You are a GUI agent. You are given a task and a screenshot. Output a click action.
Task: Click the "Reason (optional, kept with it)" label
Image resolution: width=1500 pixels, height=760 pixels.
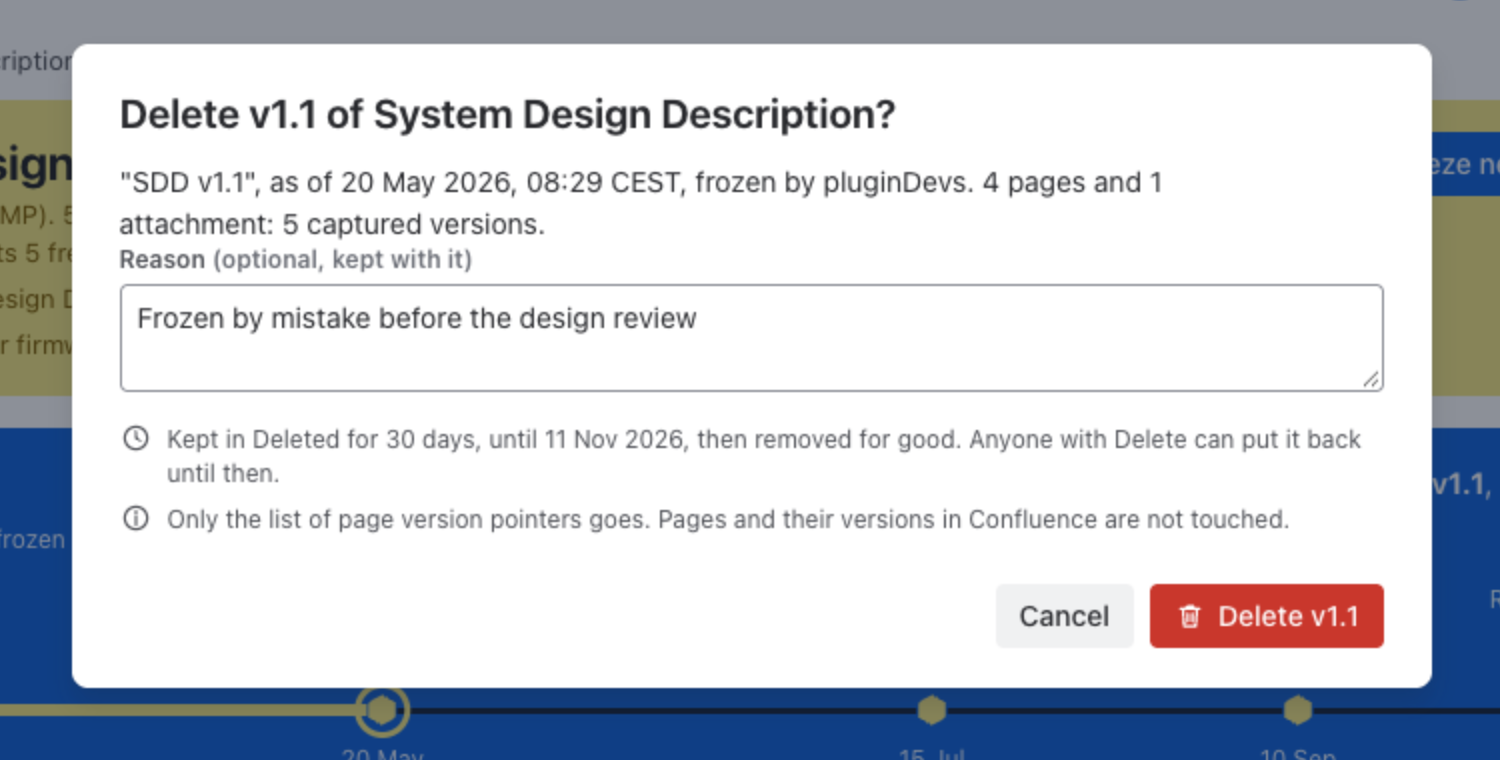point(296,260)
